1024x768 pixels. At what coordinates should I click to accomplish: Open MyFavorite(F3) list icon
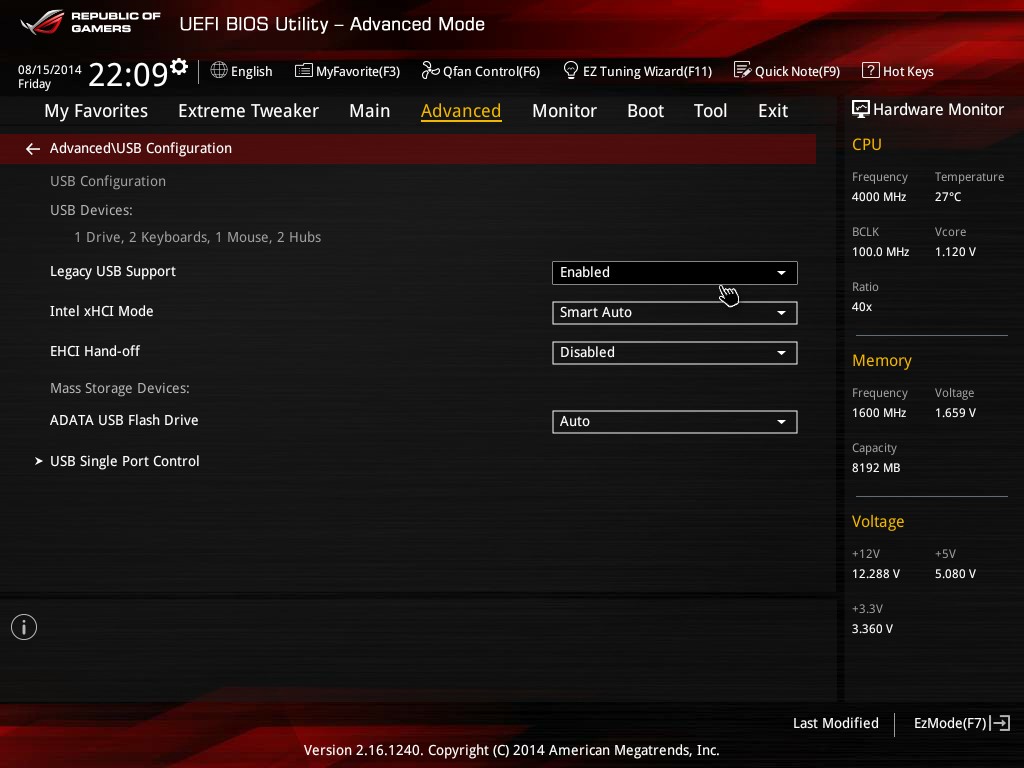tap(303, 71)
